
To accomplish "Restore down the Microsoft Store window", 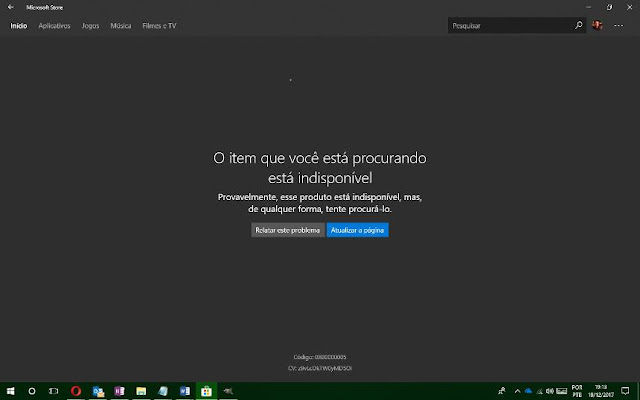I will coord(609,7).
